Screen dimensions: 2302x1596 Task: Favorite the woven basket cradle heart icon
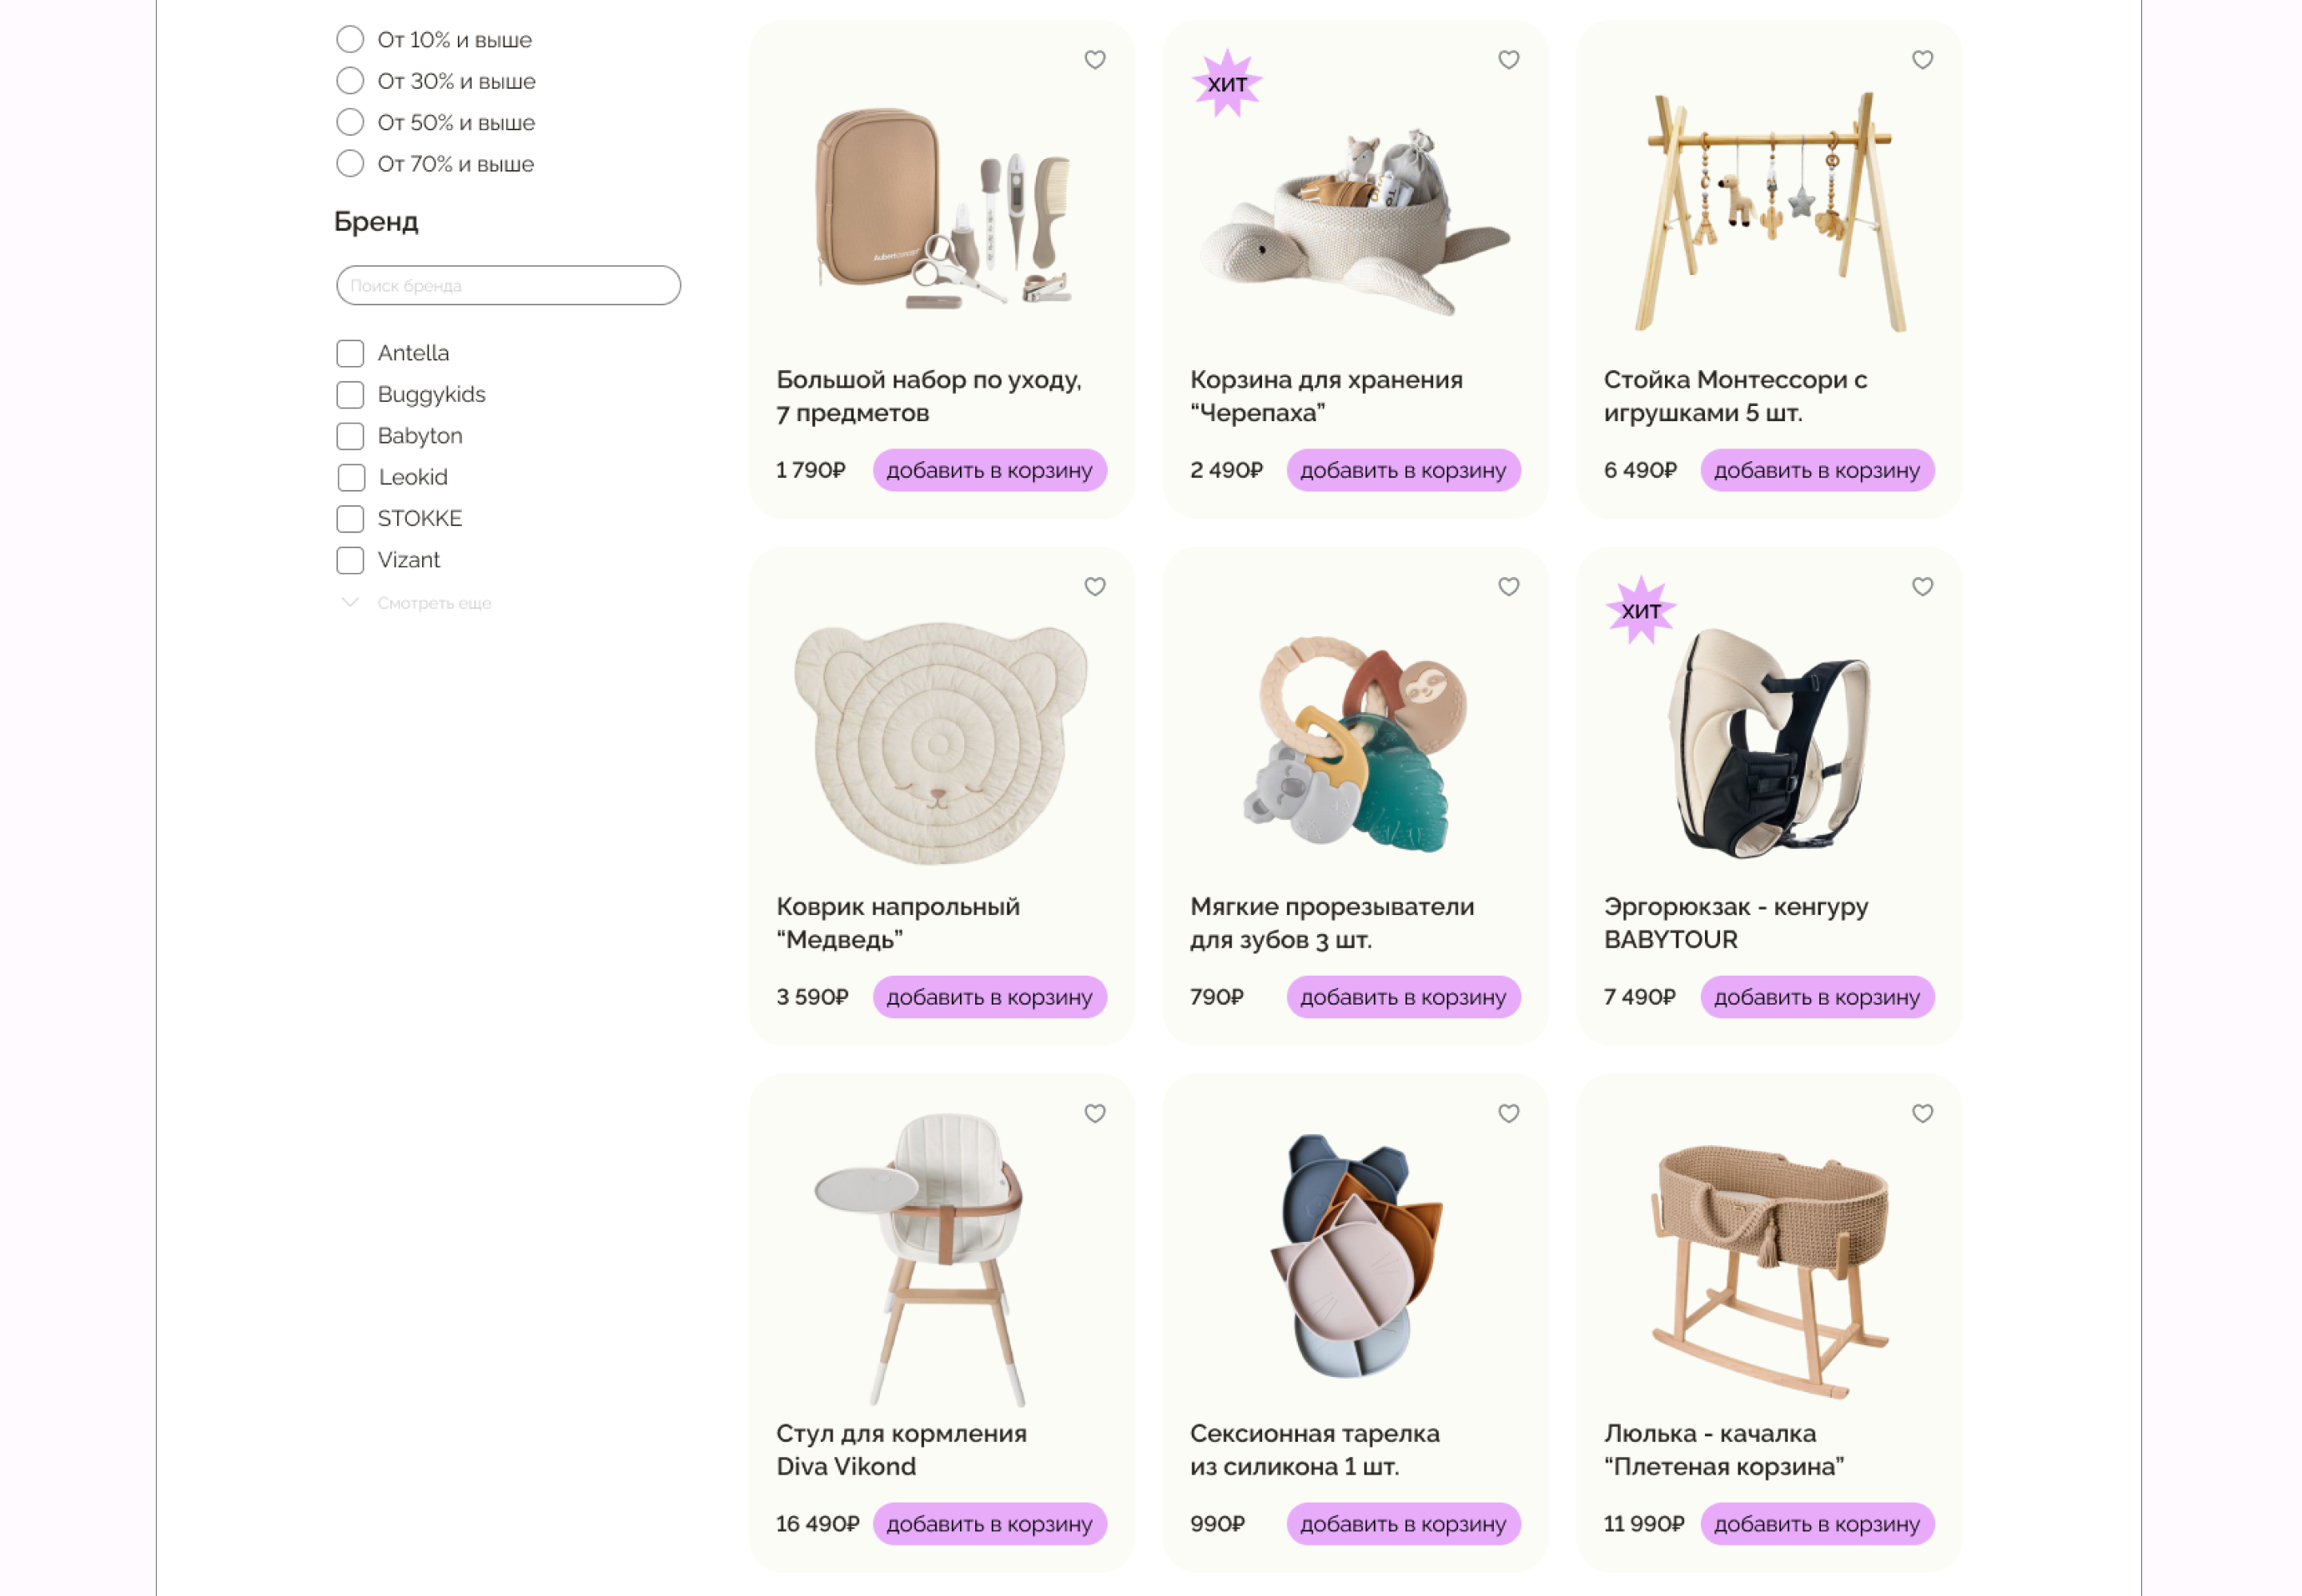point(1922,1114)
